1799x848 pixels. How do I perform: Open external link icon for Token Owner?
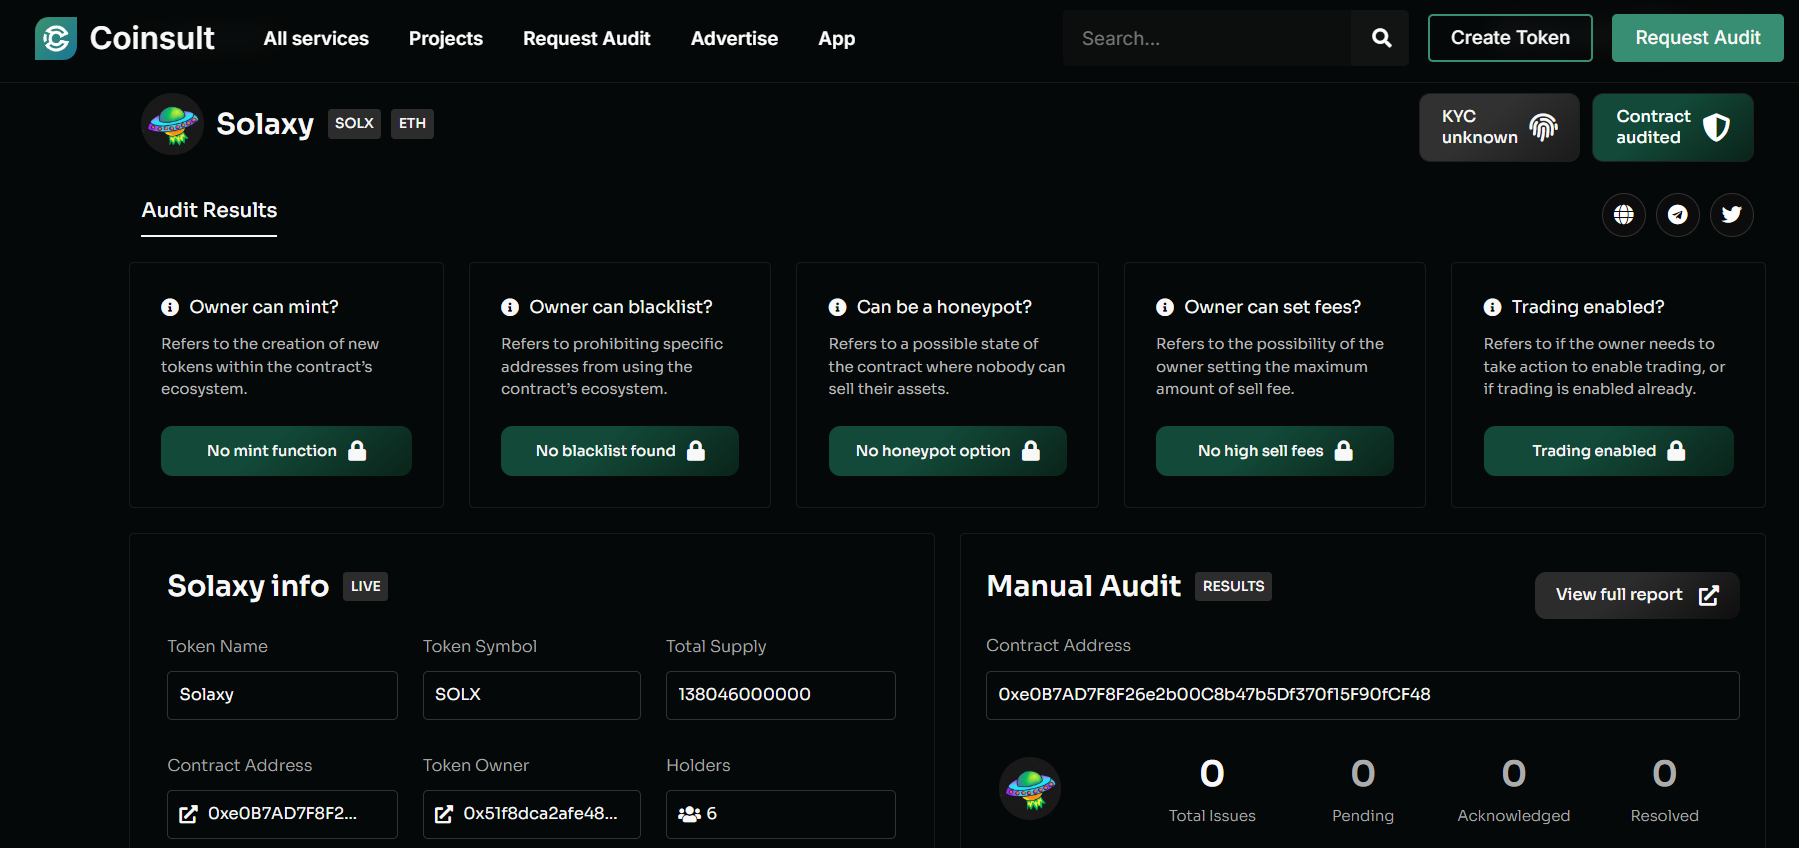(x=444, y=814)
